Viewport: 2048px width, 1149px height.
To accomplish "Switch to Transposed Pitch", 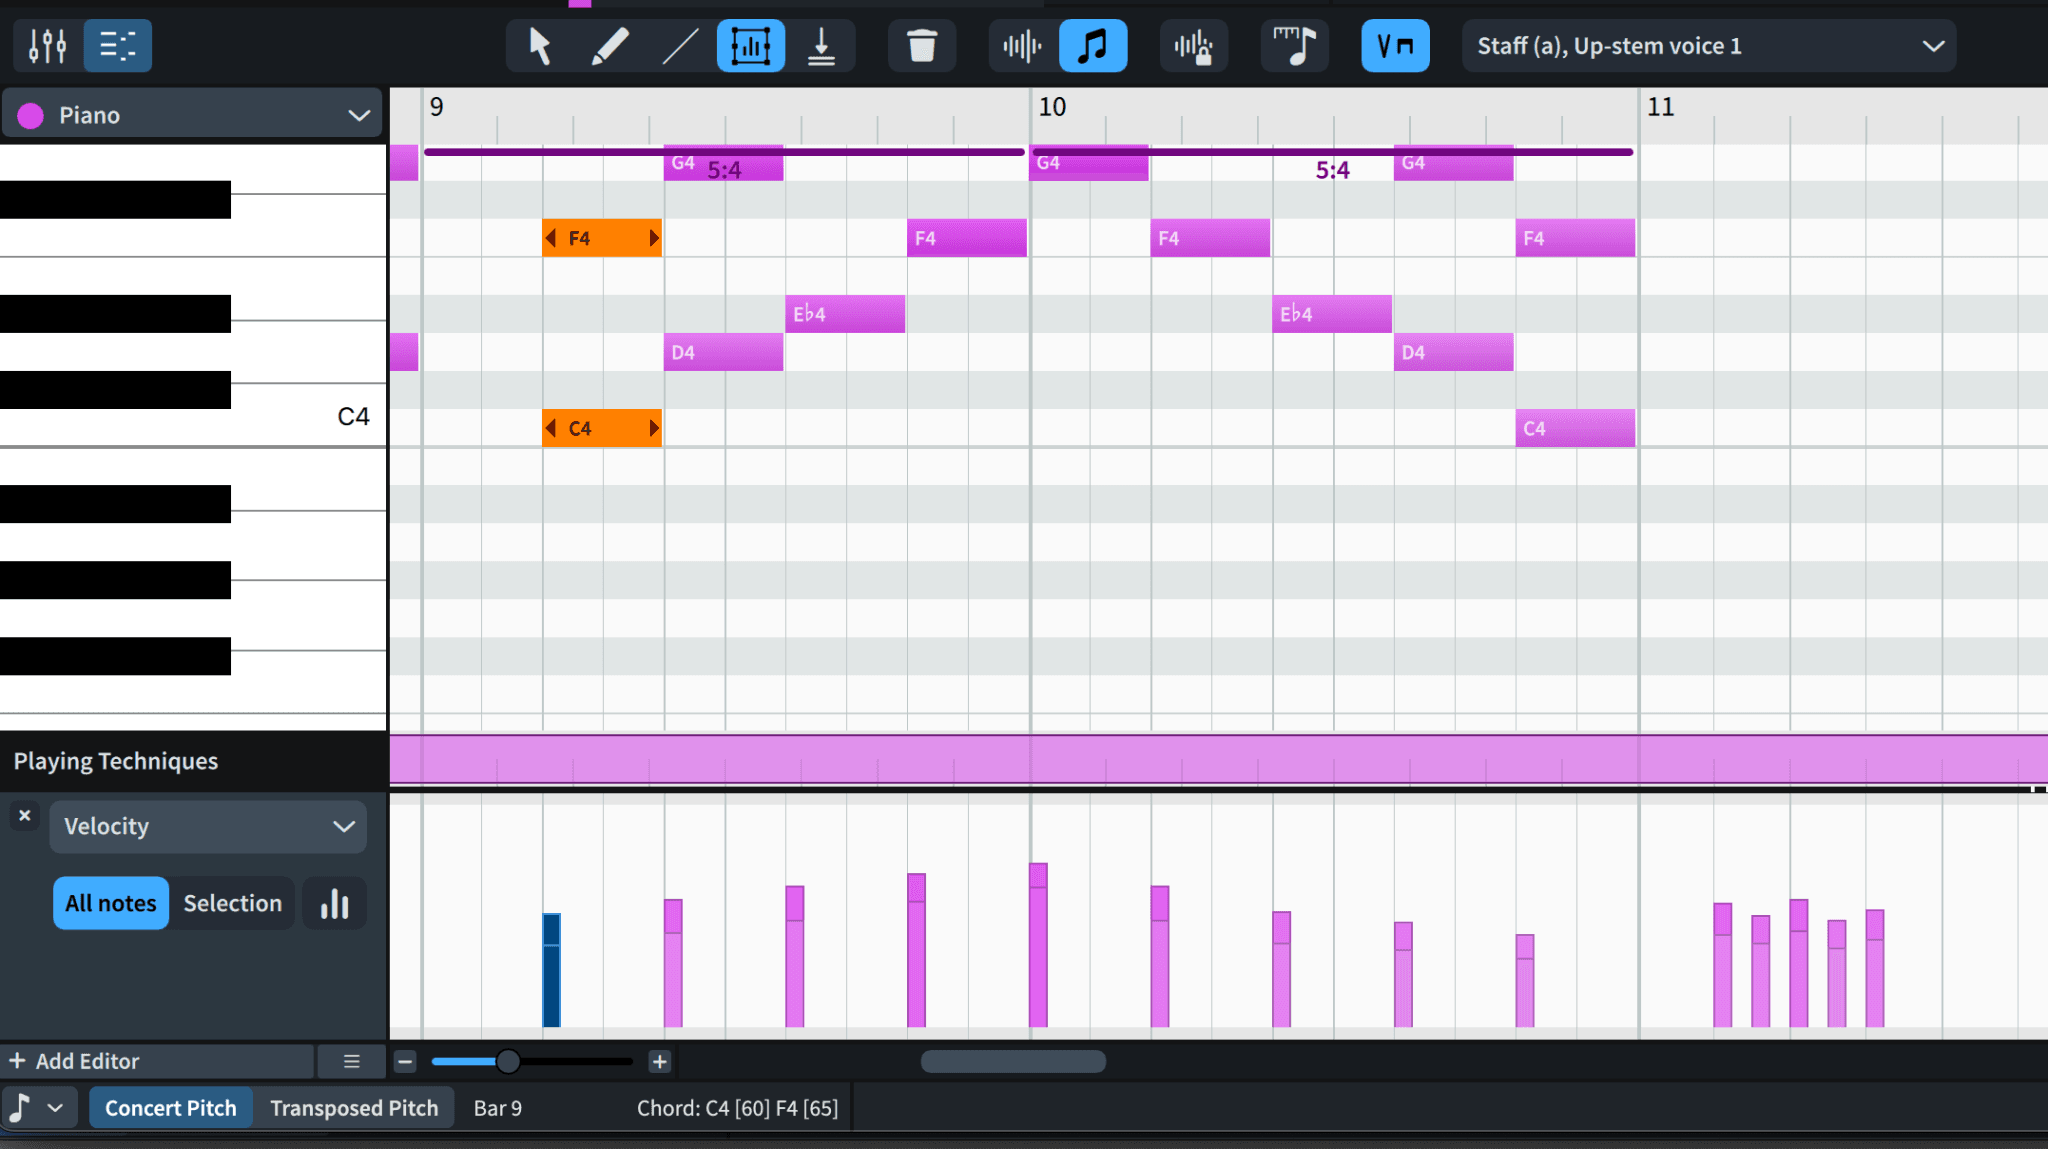I will (x=354, y=1107).
